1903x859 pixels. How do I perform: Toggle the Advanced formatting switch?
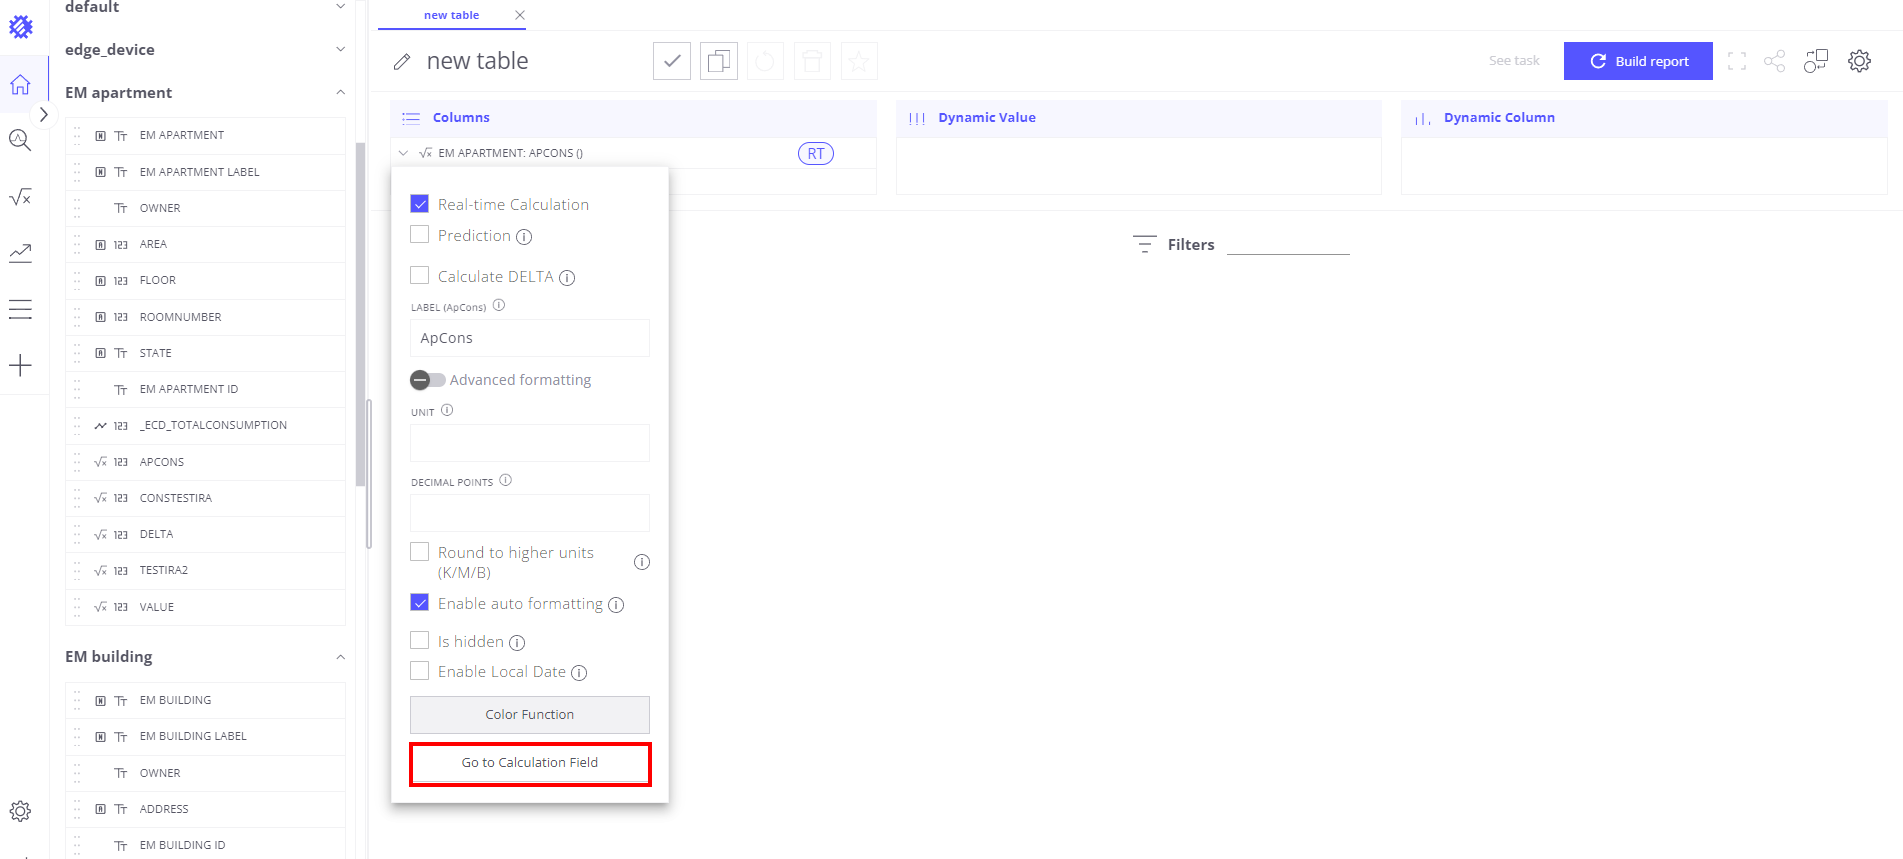(427, 380)
